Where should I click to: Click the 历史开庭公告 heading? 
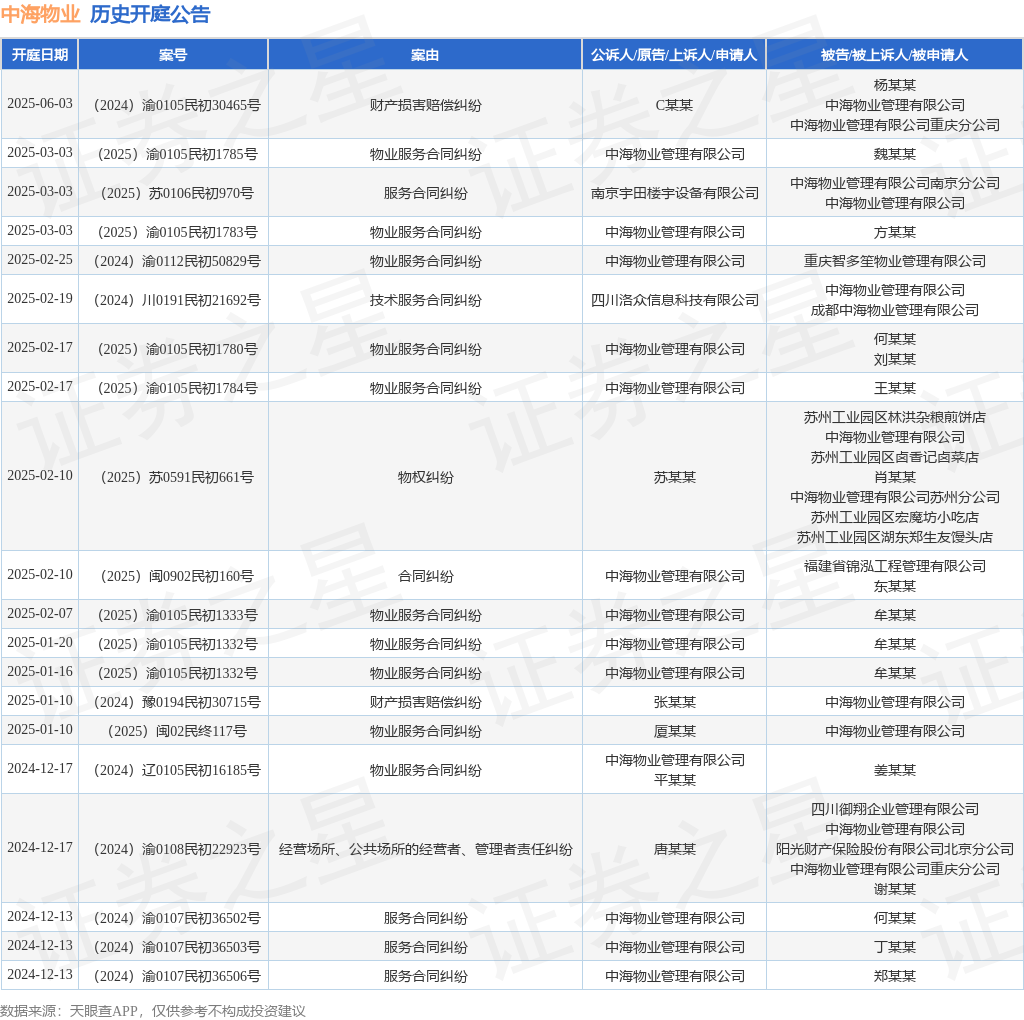click(150, 14)
